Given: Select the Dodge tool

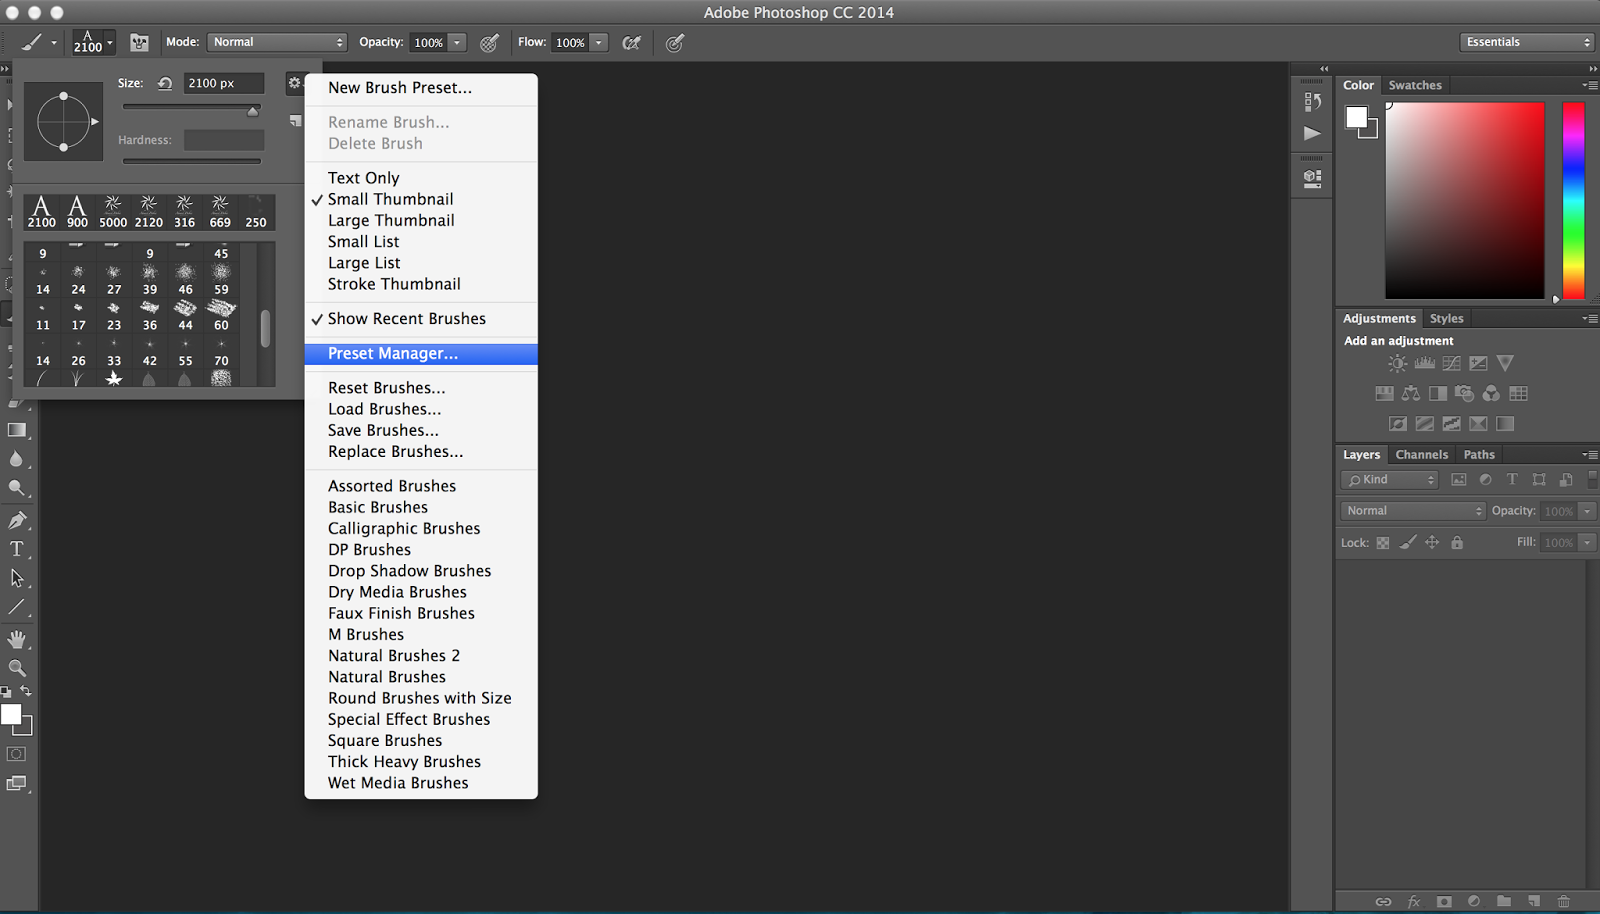Looking at the screenshot, I should point(17,489).
